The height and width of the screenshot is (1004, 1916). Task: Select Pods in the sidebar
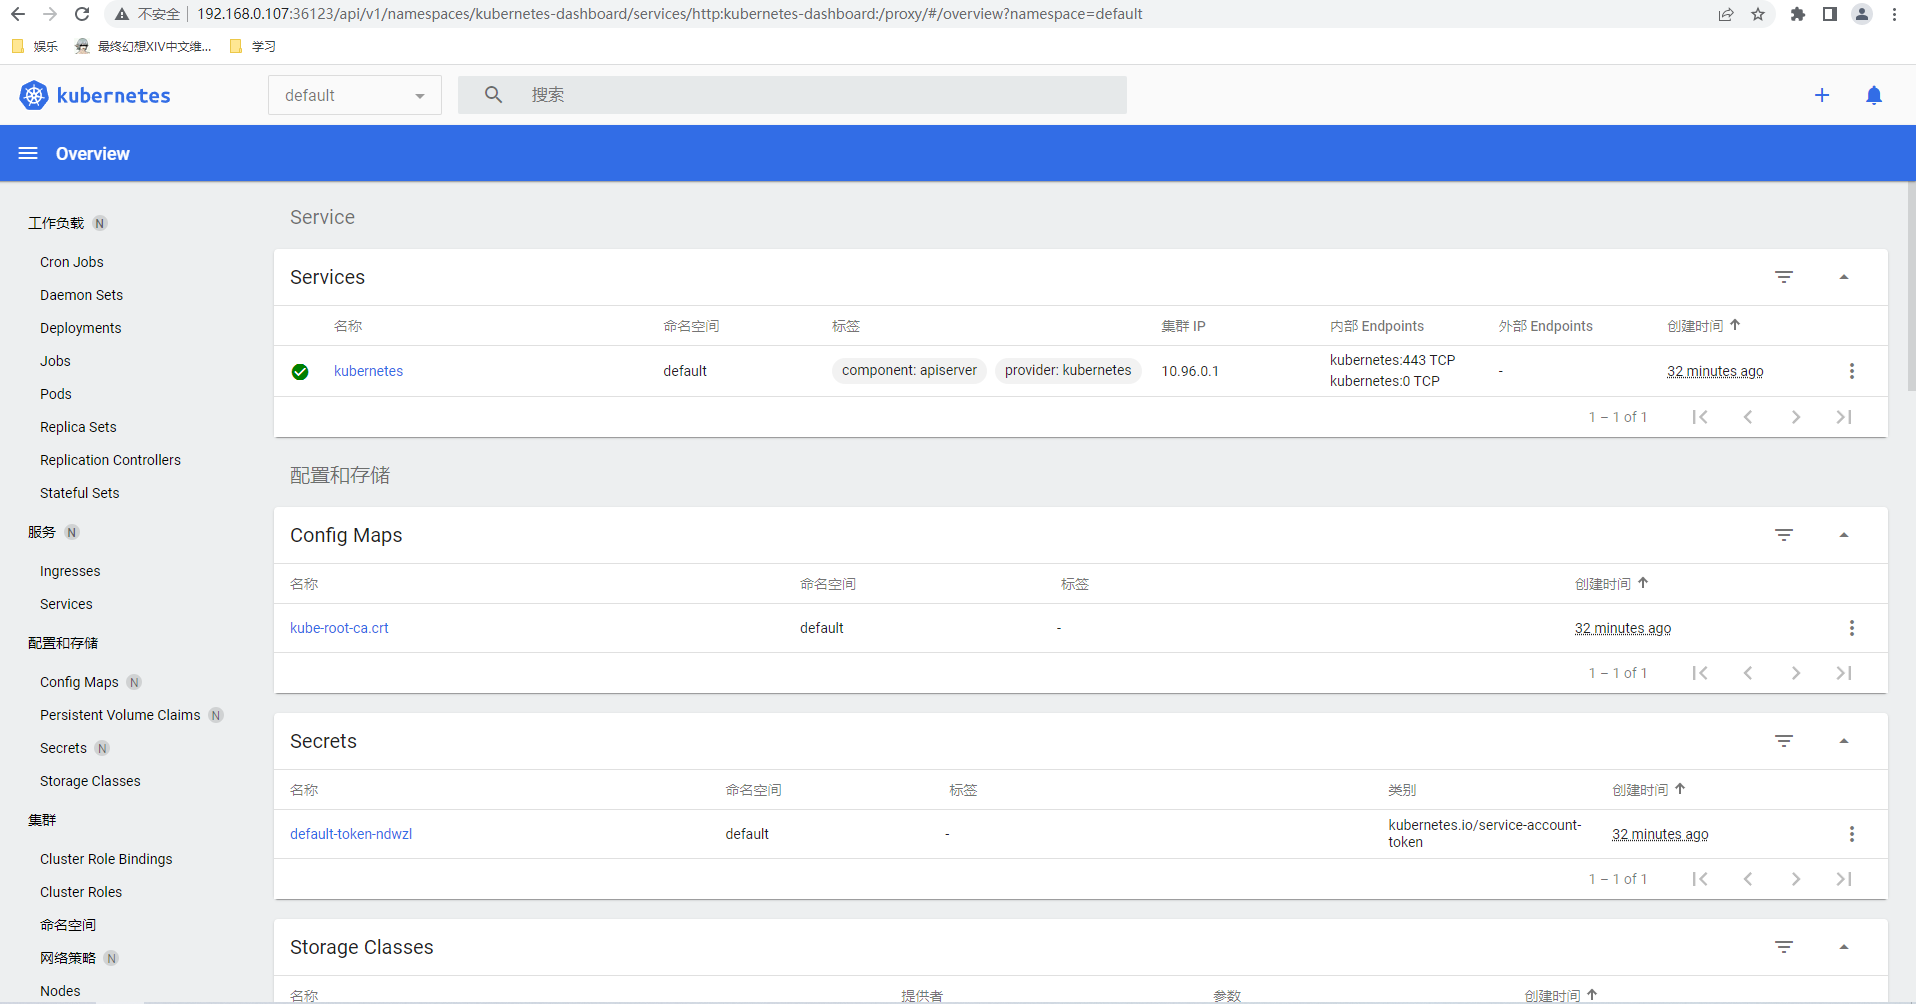tap(55, 394)
